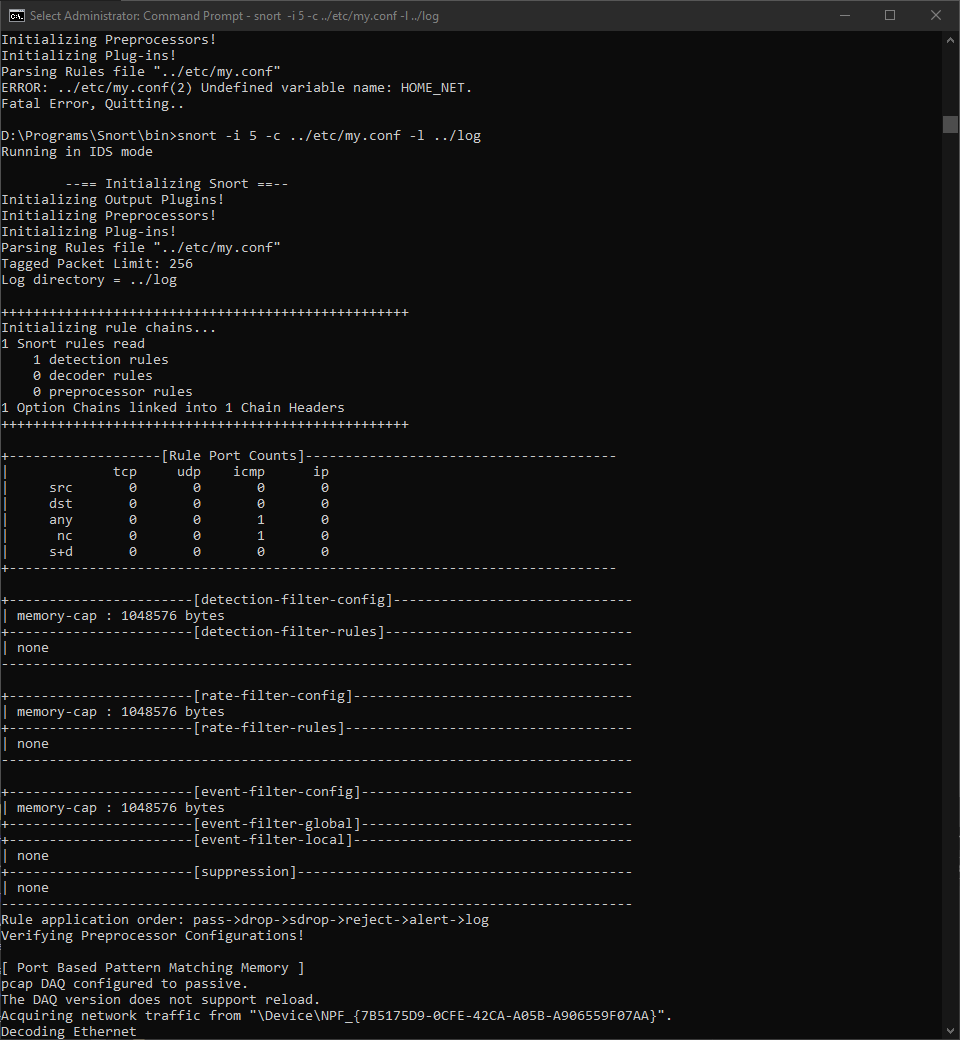Maximize the Command Prompt window
The height and width of the screenshot is (1040, 960).
(890, 15)
